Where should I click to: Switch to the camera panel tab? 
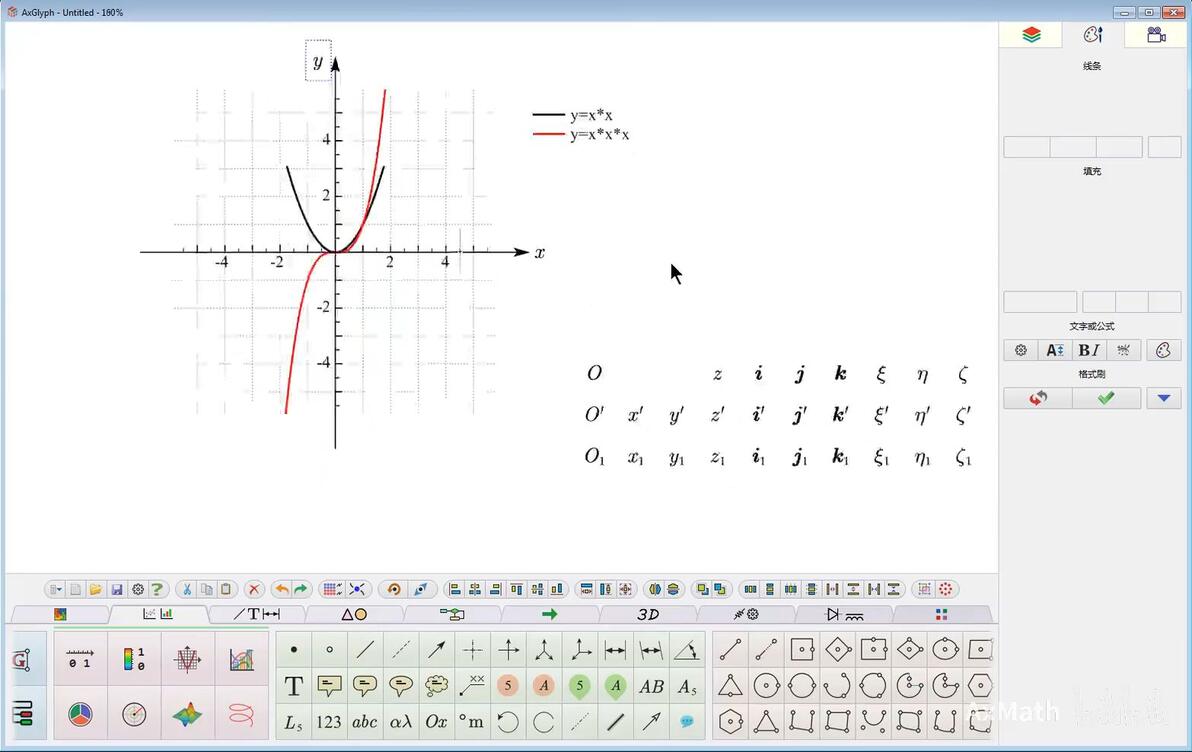pyautogui.click(x=1156, y=35)
